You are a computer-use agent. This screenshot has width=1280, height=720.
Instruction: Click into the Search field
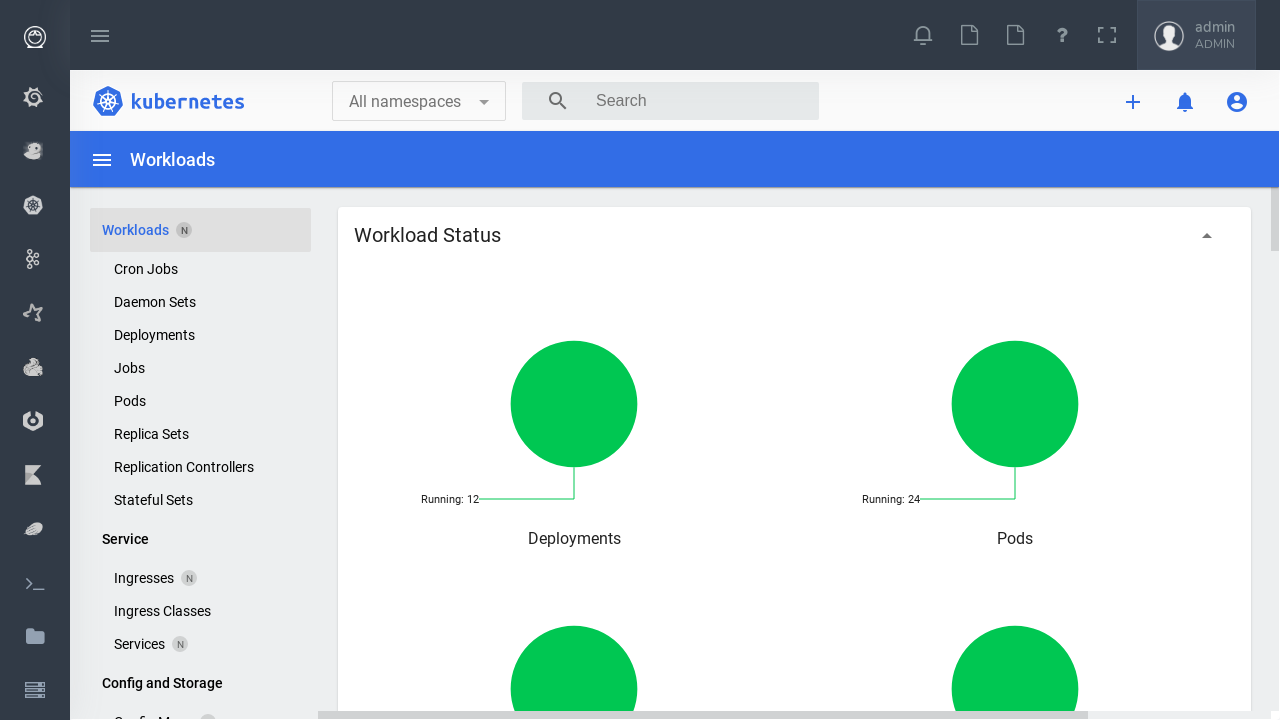pyautogui.click(x=670, y=101)
